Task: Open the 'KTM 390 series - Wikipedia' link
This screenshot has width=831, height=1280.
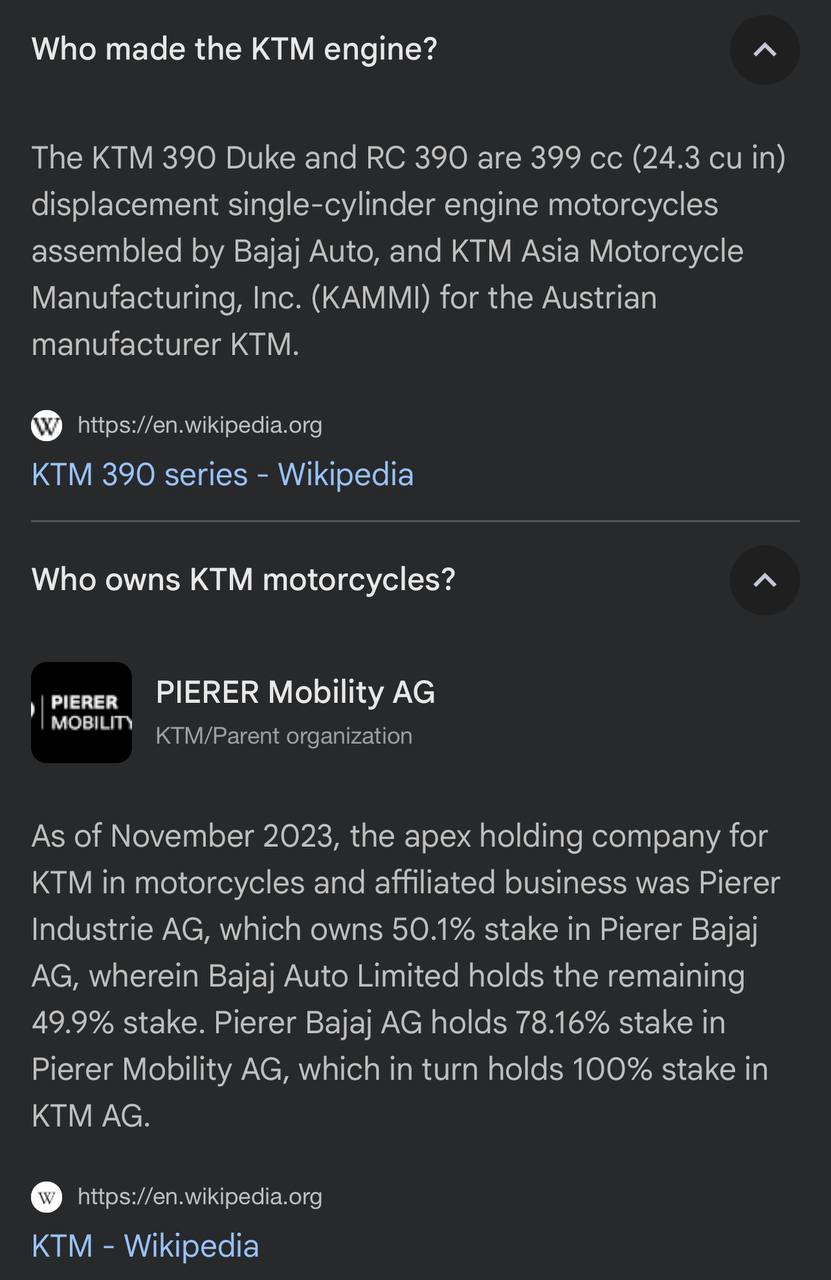Action: tap(223, 474)
